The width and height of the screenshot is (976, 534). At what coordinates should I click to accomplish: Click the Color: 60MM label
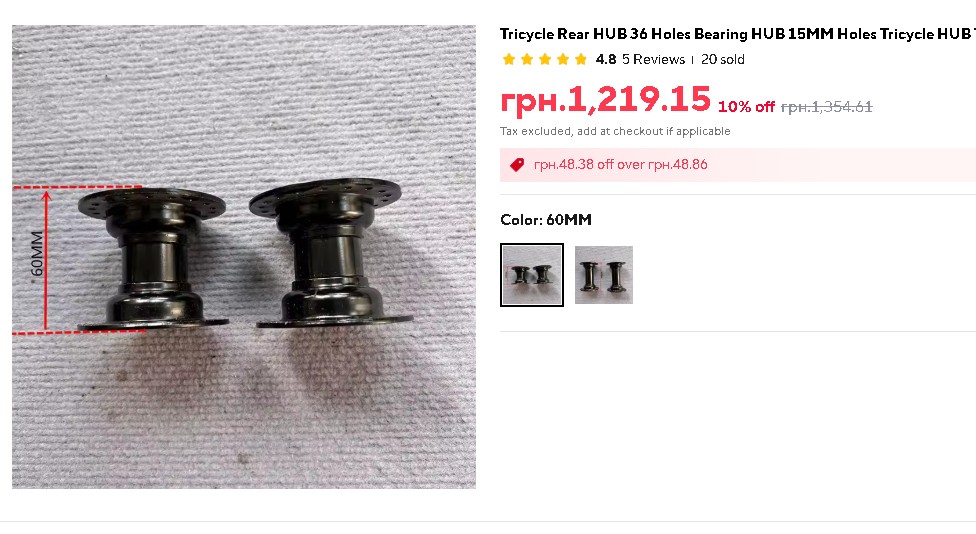tap(546, 220)
